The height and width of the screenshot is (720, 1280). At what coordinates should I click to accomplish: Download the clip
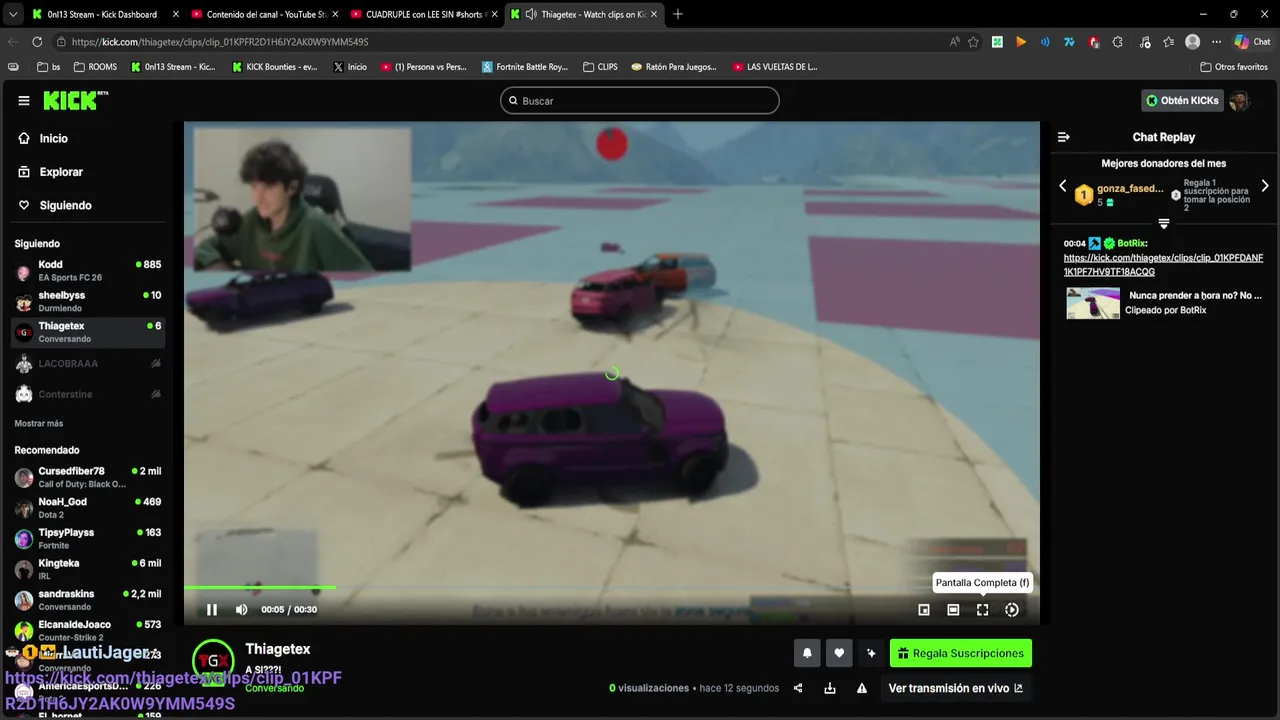[x=830, y=688]
